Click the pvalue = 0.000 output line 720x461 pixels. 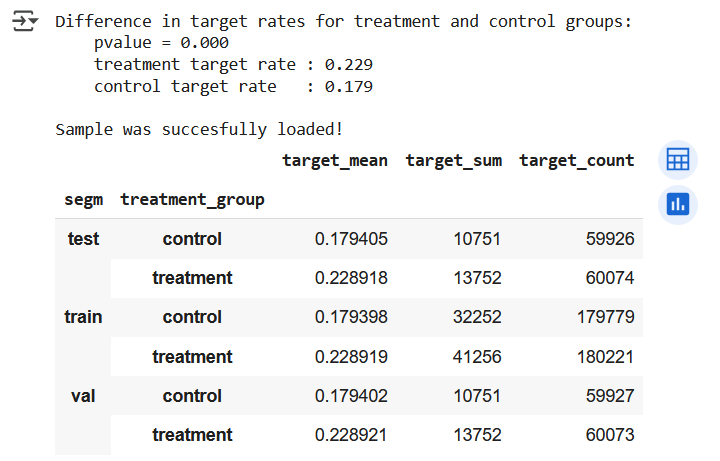[x=161, y=42]
